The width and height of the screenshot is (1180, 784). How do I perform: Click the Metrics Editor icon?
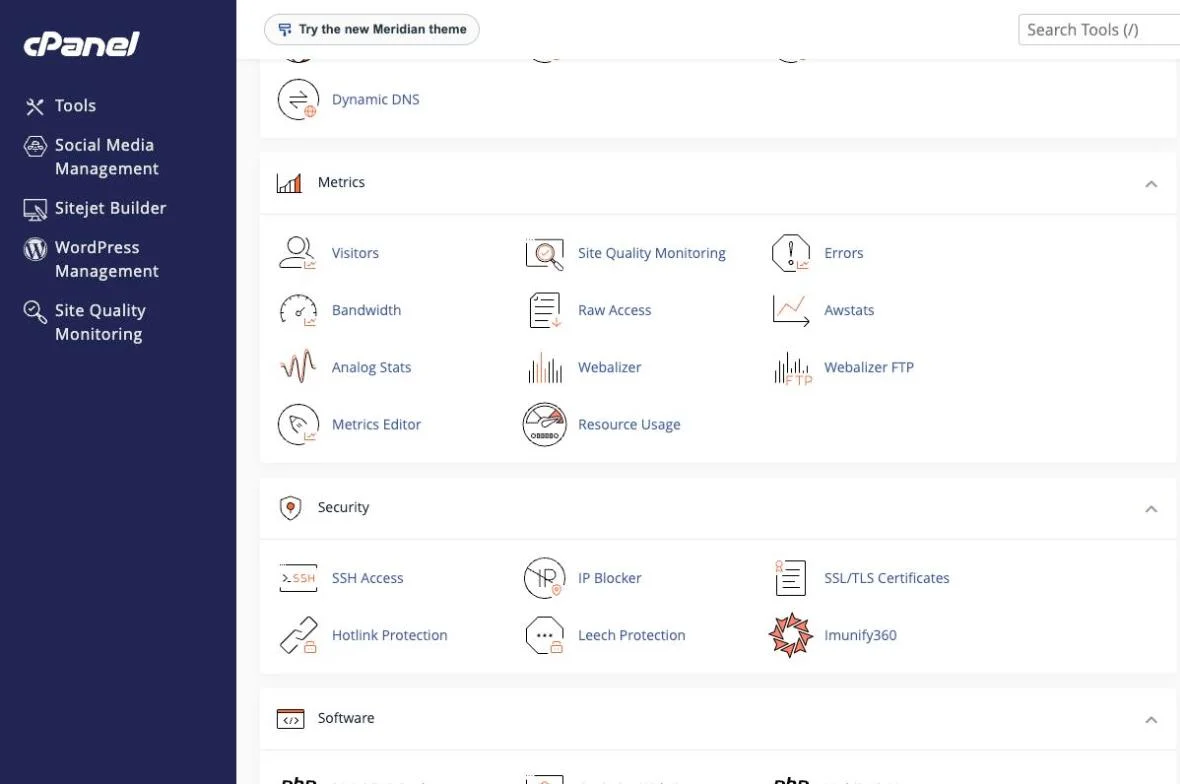point(298,424)
